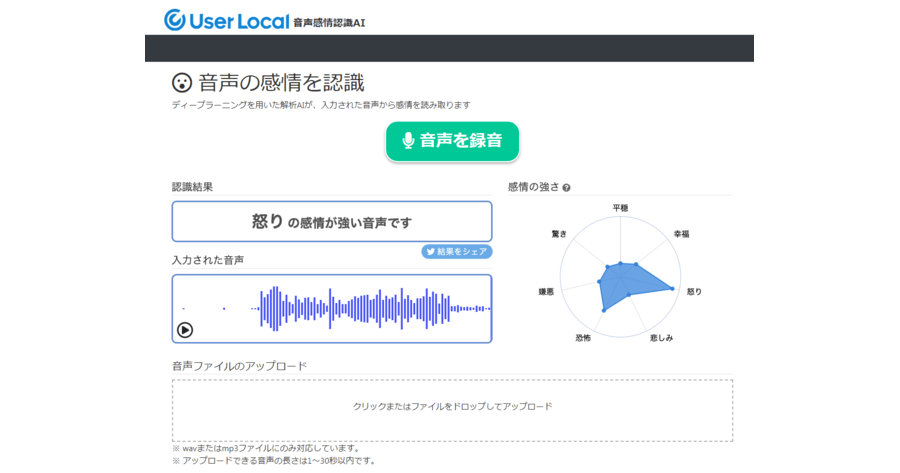Image resolution: width=900 pixels, height=473 pixels.
Task: Share result via 結果をシェア button
Action: pos(457,251)
